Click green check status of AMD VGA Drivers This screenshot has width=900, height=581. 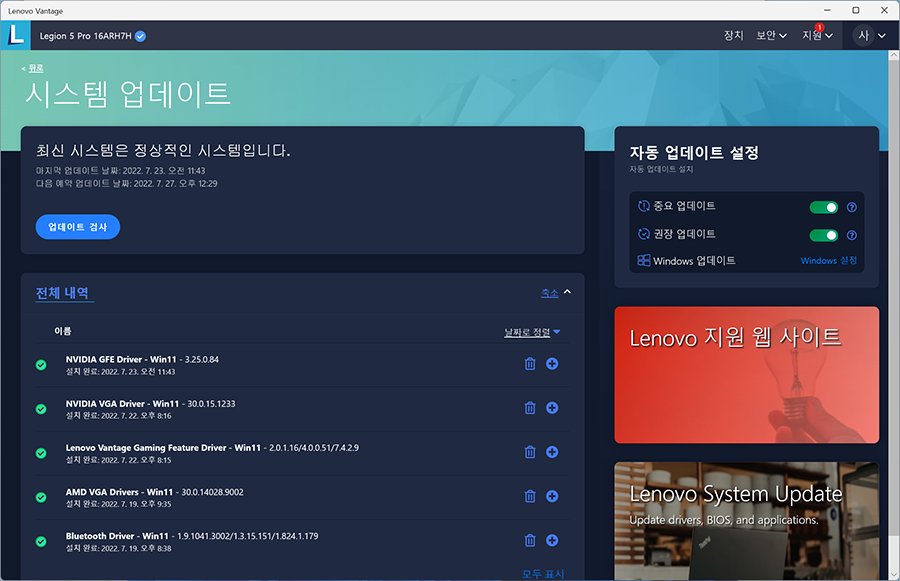coord(41,497)
